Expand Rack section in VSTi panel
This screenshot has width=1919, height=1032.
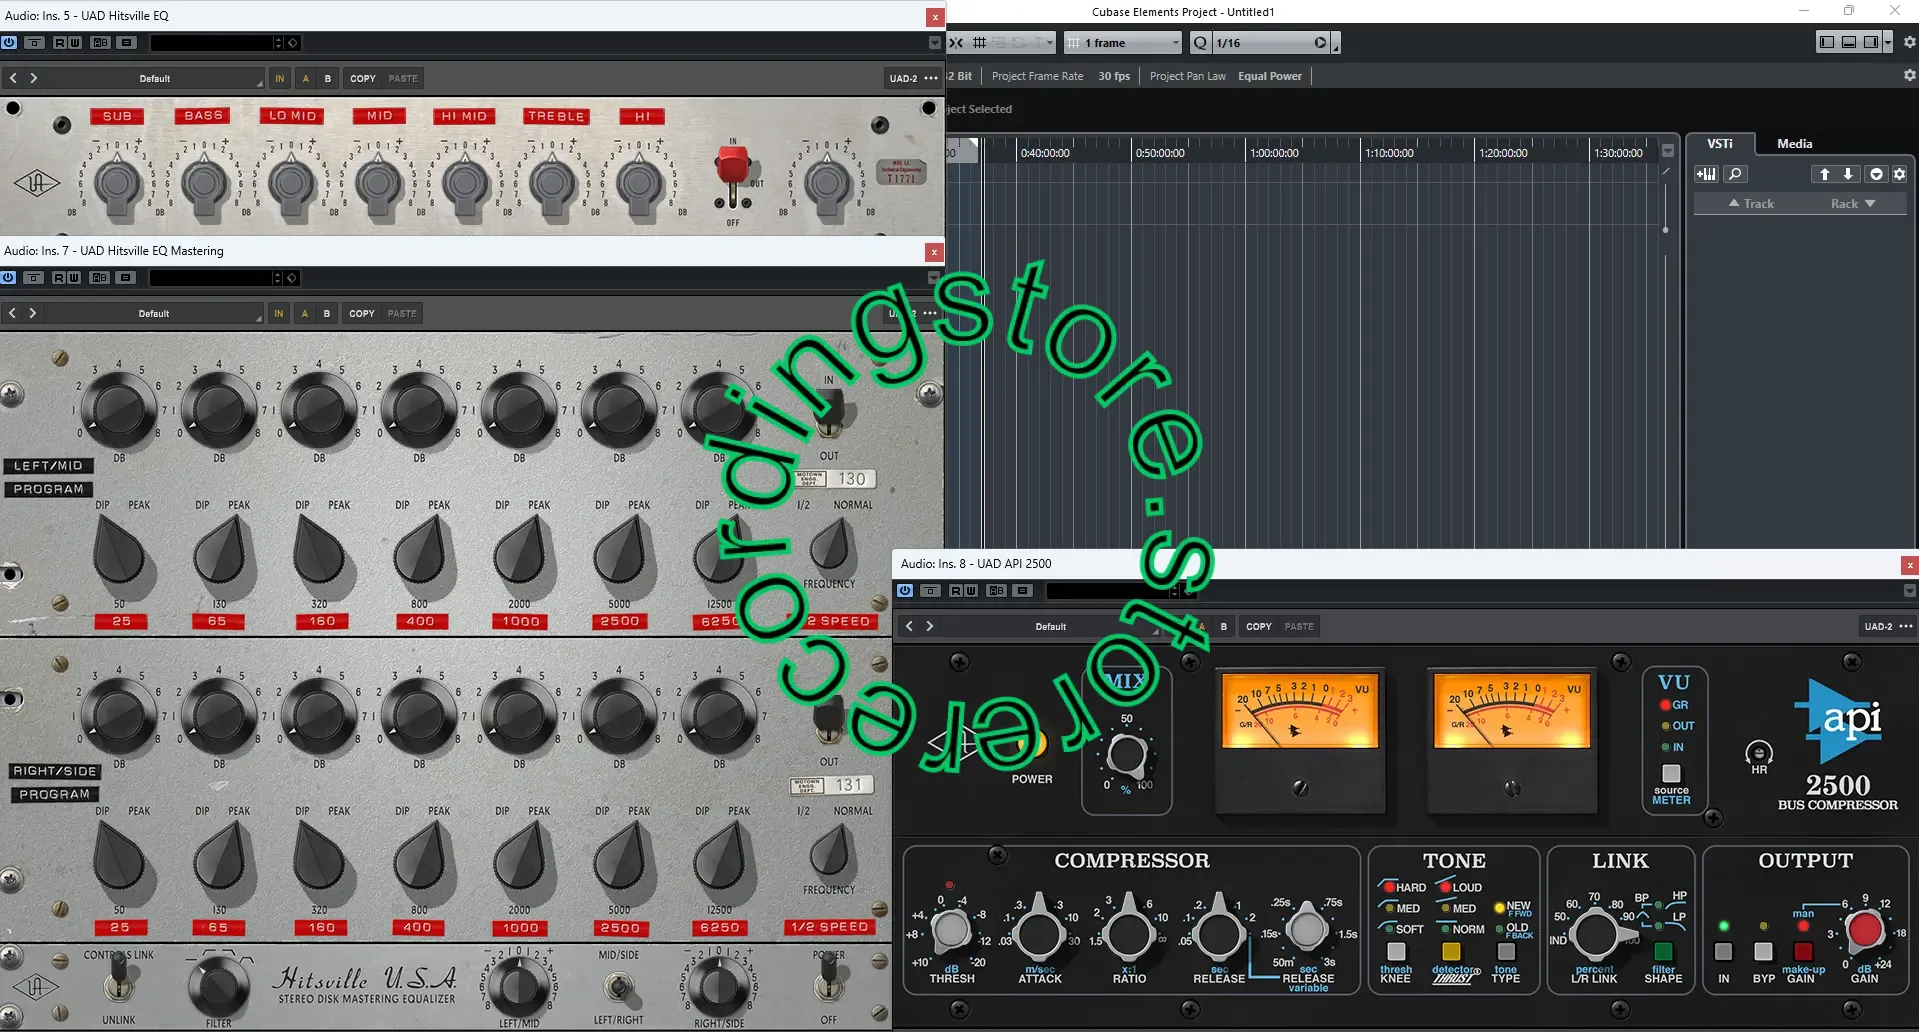1852,204
